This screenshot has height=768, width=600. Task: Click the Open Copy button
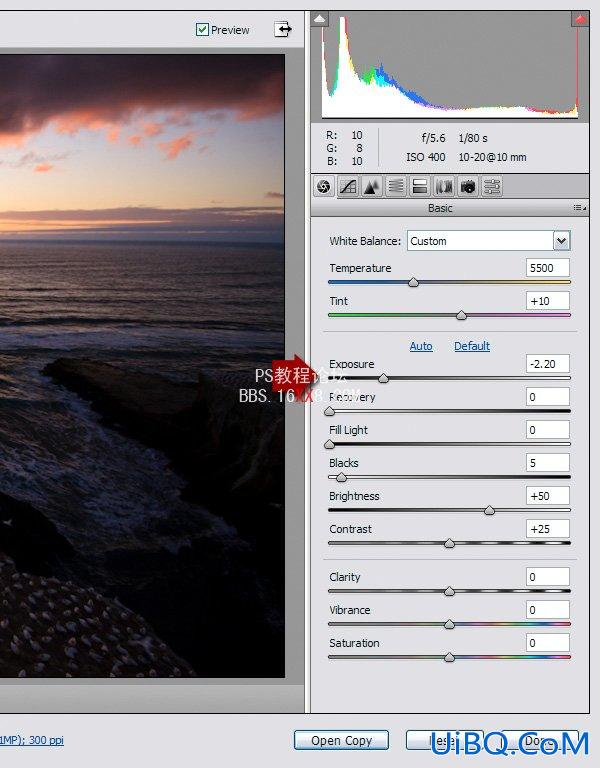coord(341,740)
